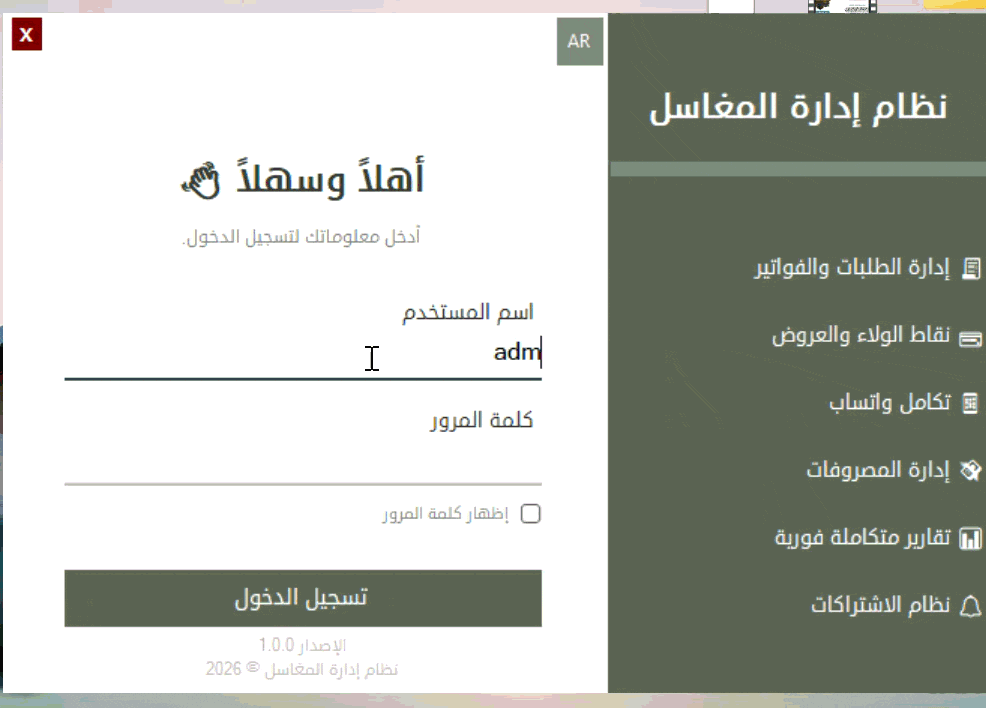
Task: Enable the 'إظهار كلمة المرور' checkbox
Action: (530, 514)
